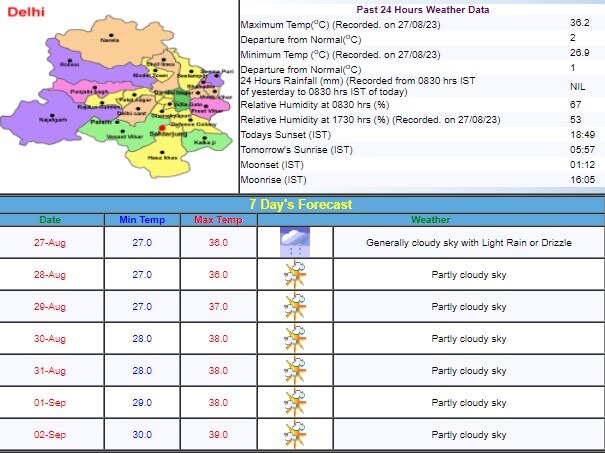605x453 pixels.
Task: Select Narela region on the Delhi map
Action: pyautogui.click(x=109, y=42)
